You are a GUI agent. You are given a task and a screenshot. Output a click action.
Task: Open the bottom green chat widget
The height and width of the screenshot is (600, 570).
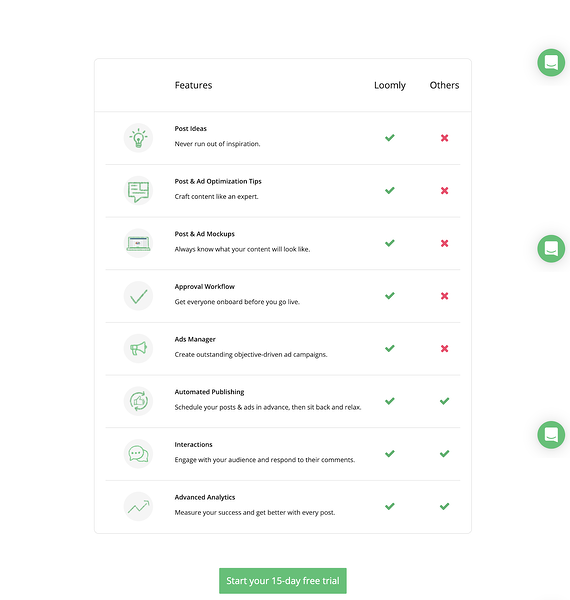click(551, 435)
